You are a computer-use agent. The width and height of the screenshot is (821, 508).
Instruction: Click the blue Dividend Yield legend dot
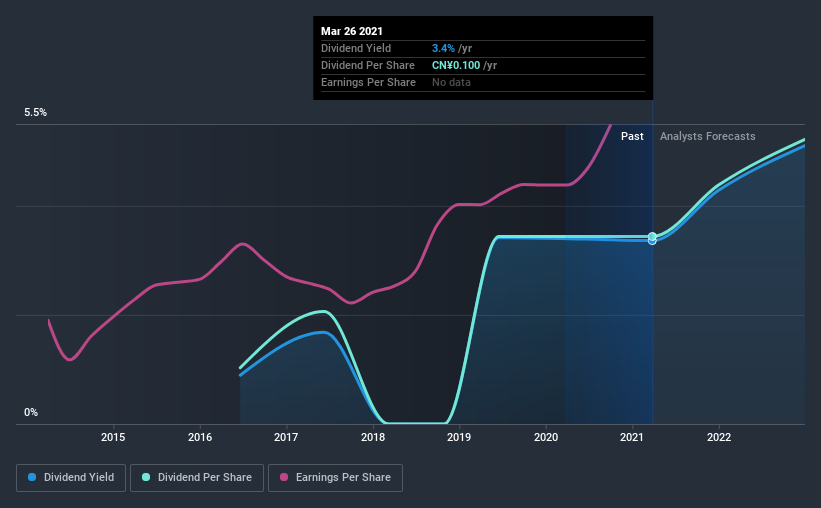[x=32, y=477]
